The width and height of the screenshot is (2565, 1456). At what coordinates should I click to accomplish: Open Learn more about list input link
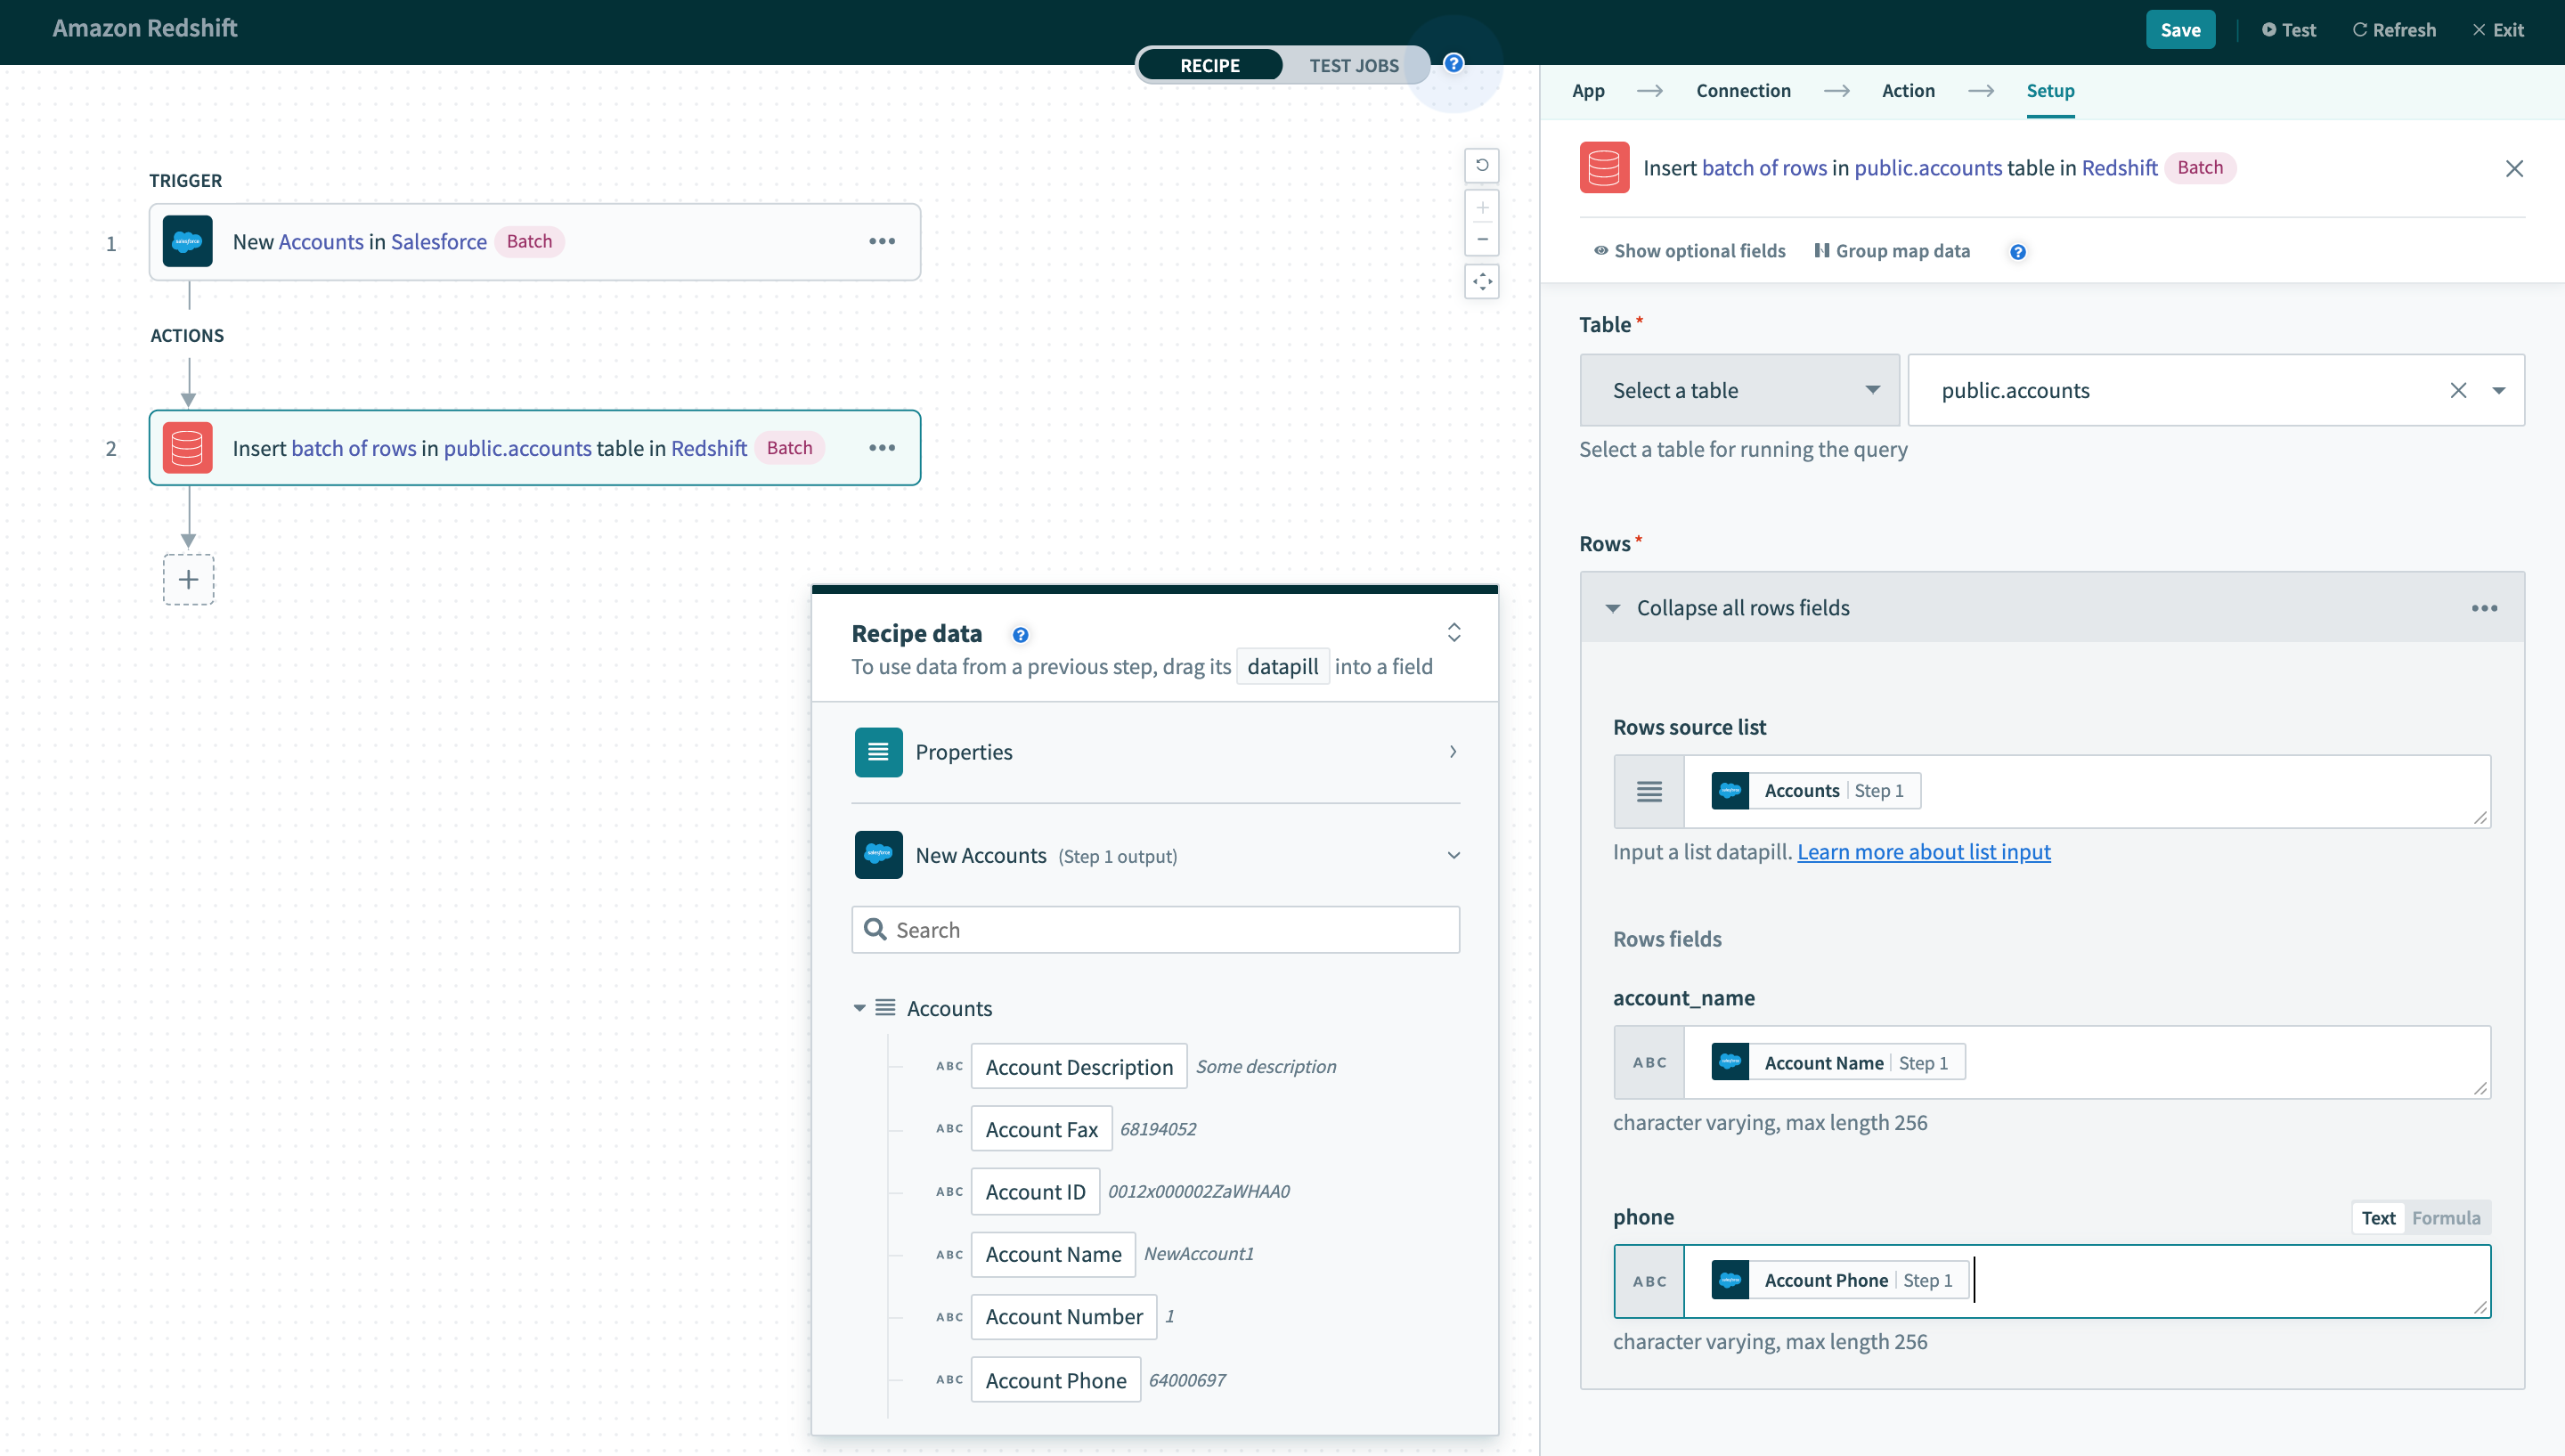1923,852
